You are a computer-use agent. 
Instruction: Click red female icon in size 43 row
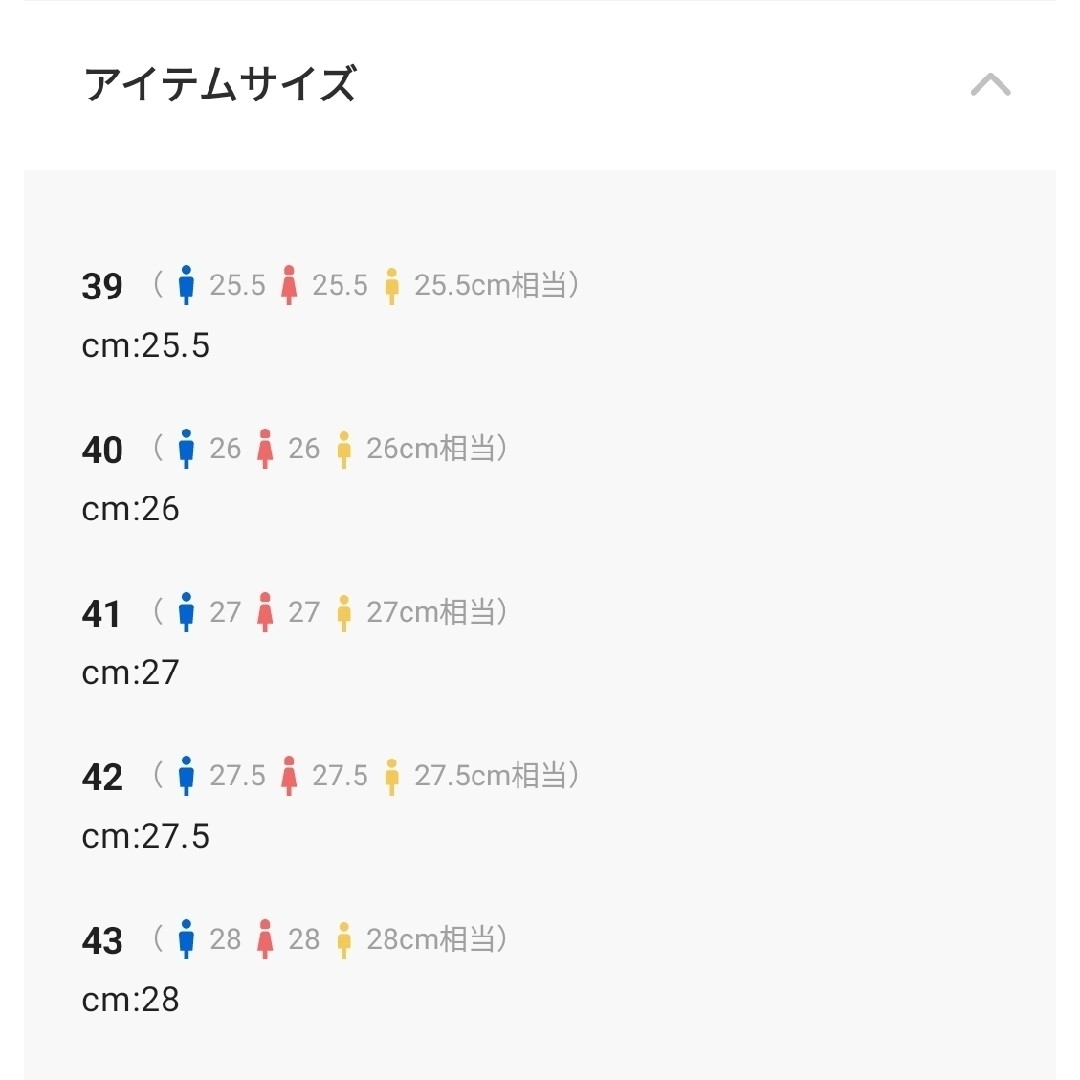click(x=265, y=939)
